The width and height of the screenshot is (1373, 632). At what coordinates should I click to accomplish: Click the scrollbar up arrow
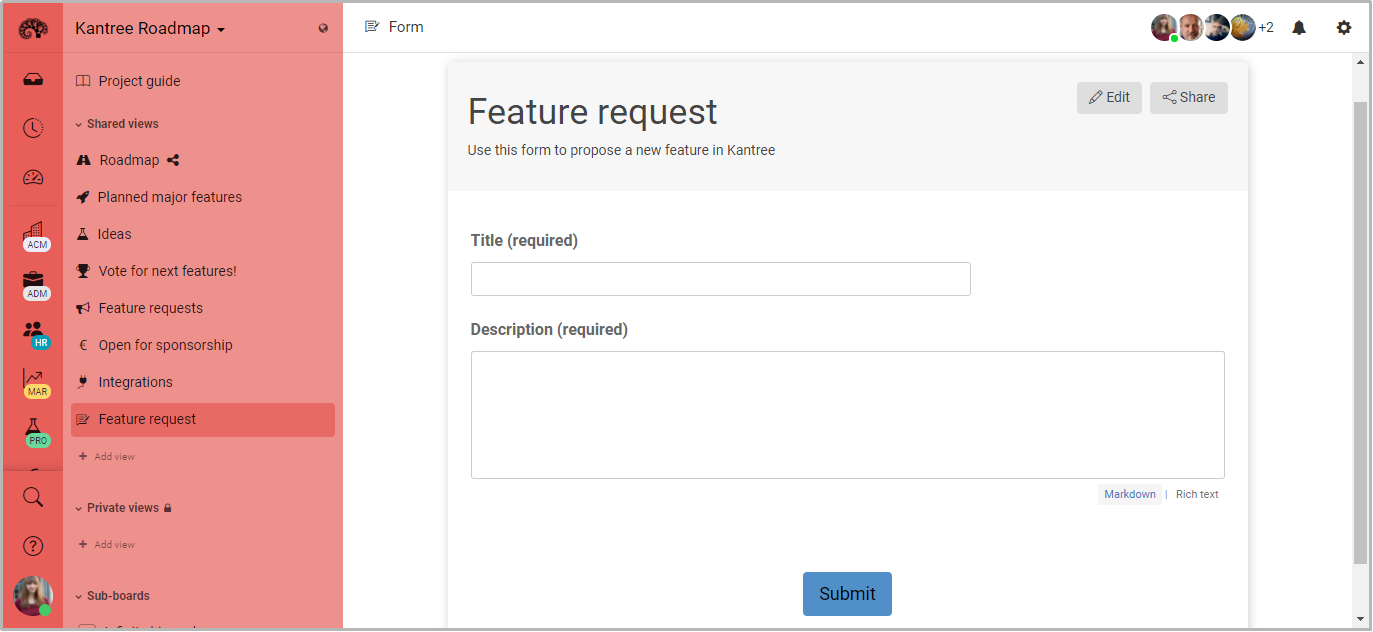[x=1360, y=63]
